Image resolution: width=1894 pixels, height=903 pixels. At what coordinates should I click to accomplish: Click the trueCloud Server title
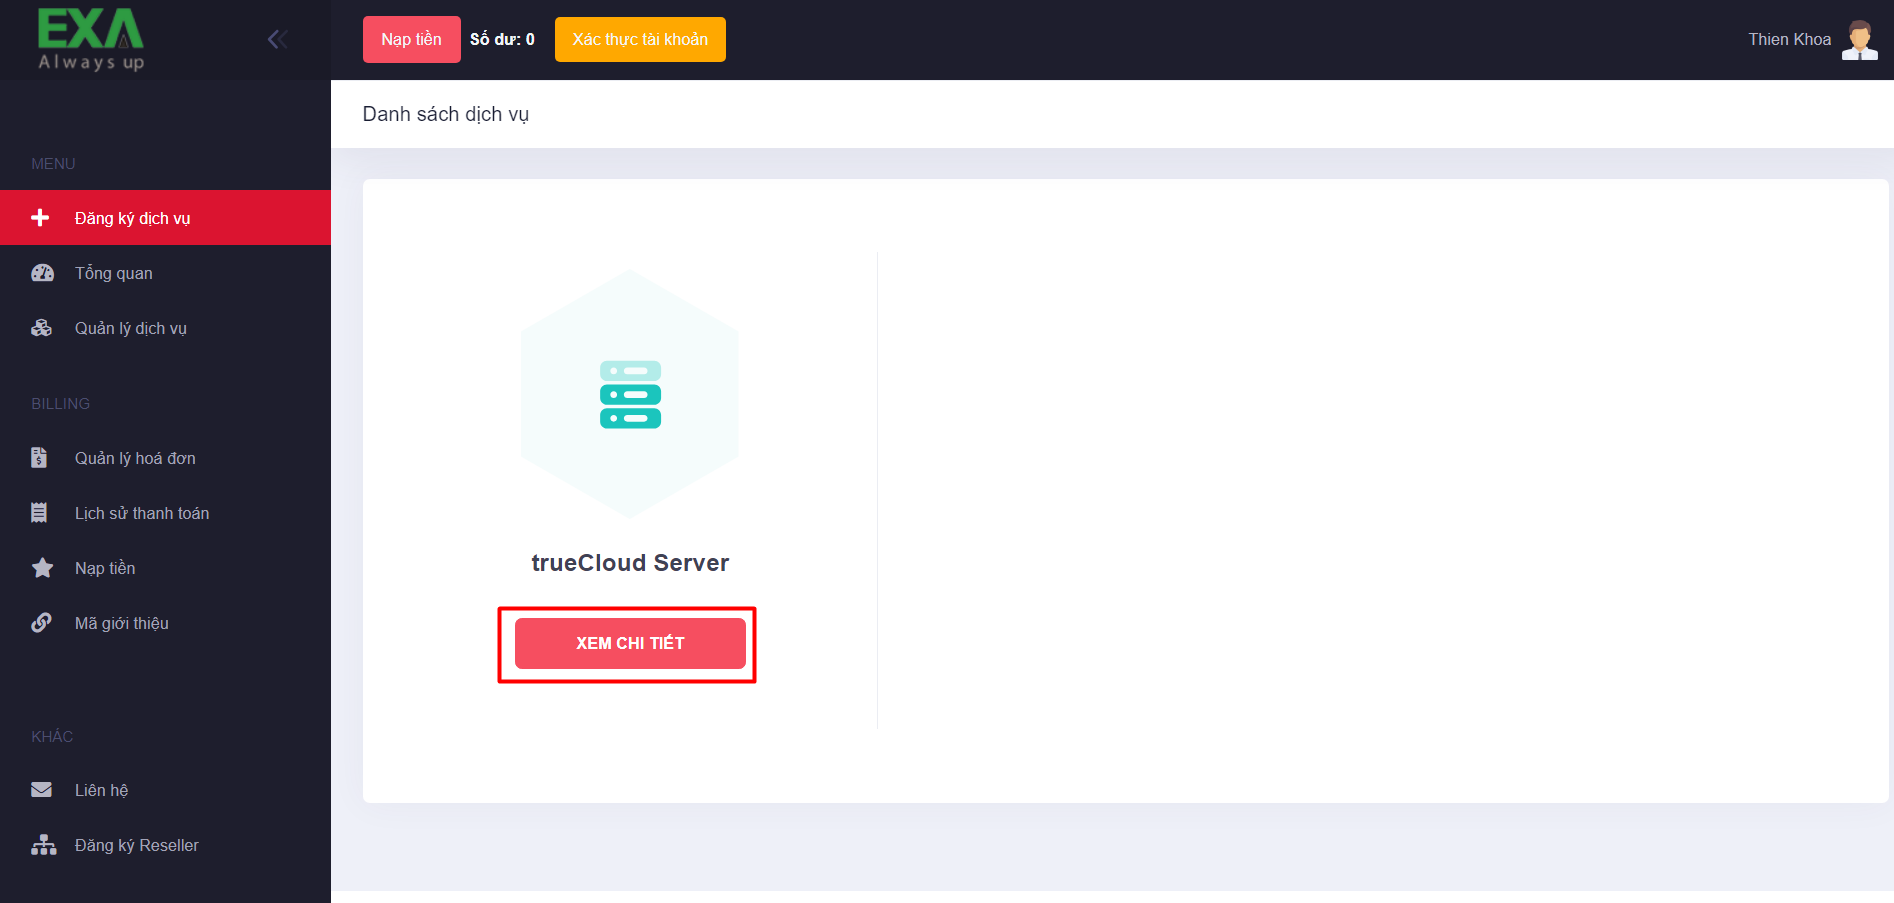point(630,563)
